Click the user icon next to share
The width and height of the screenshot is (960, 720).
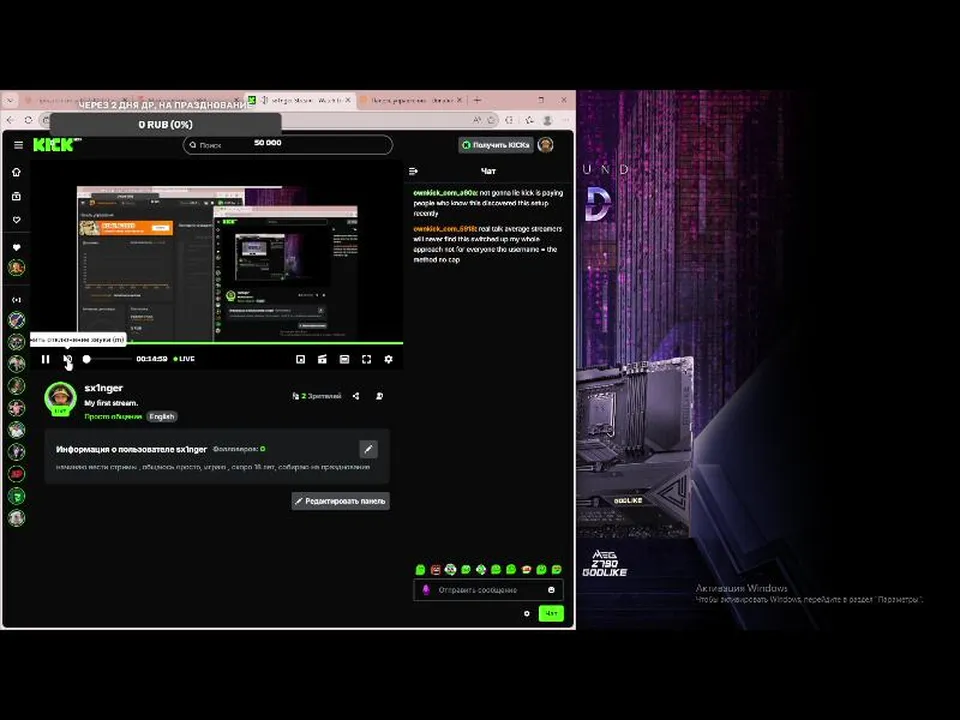pyautogui.click(x=380, y=396)
